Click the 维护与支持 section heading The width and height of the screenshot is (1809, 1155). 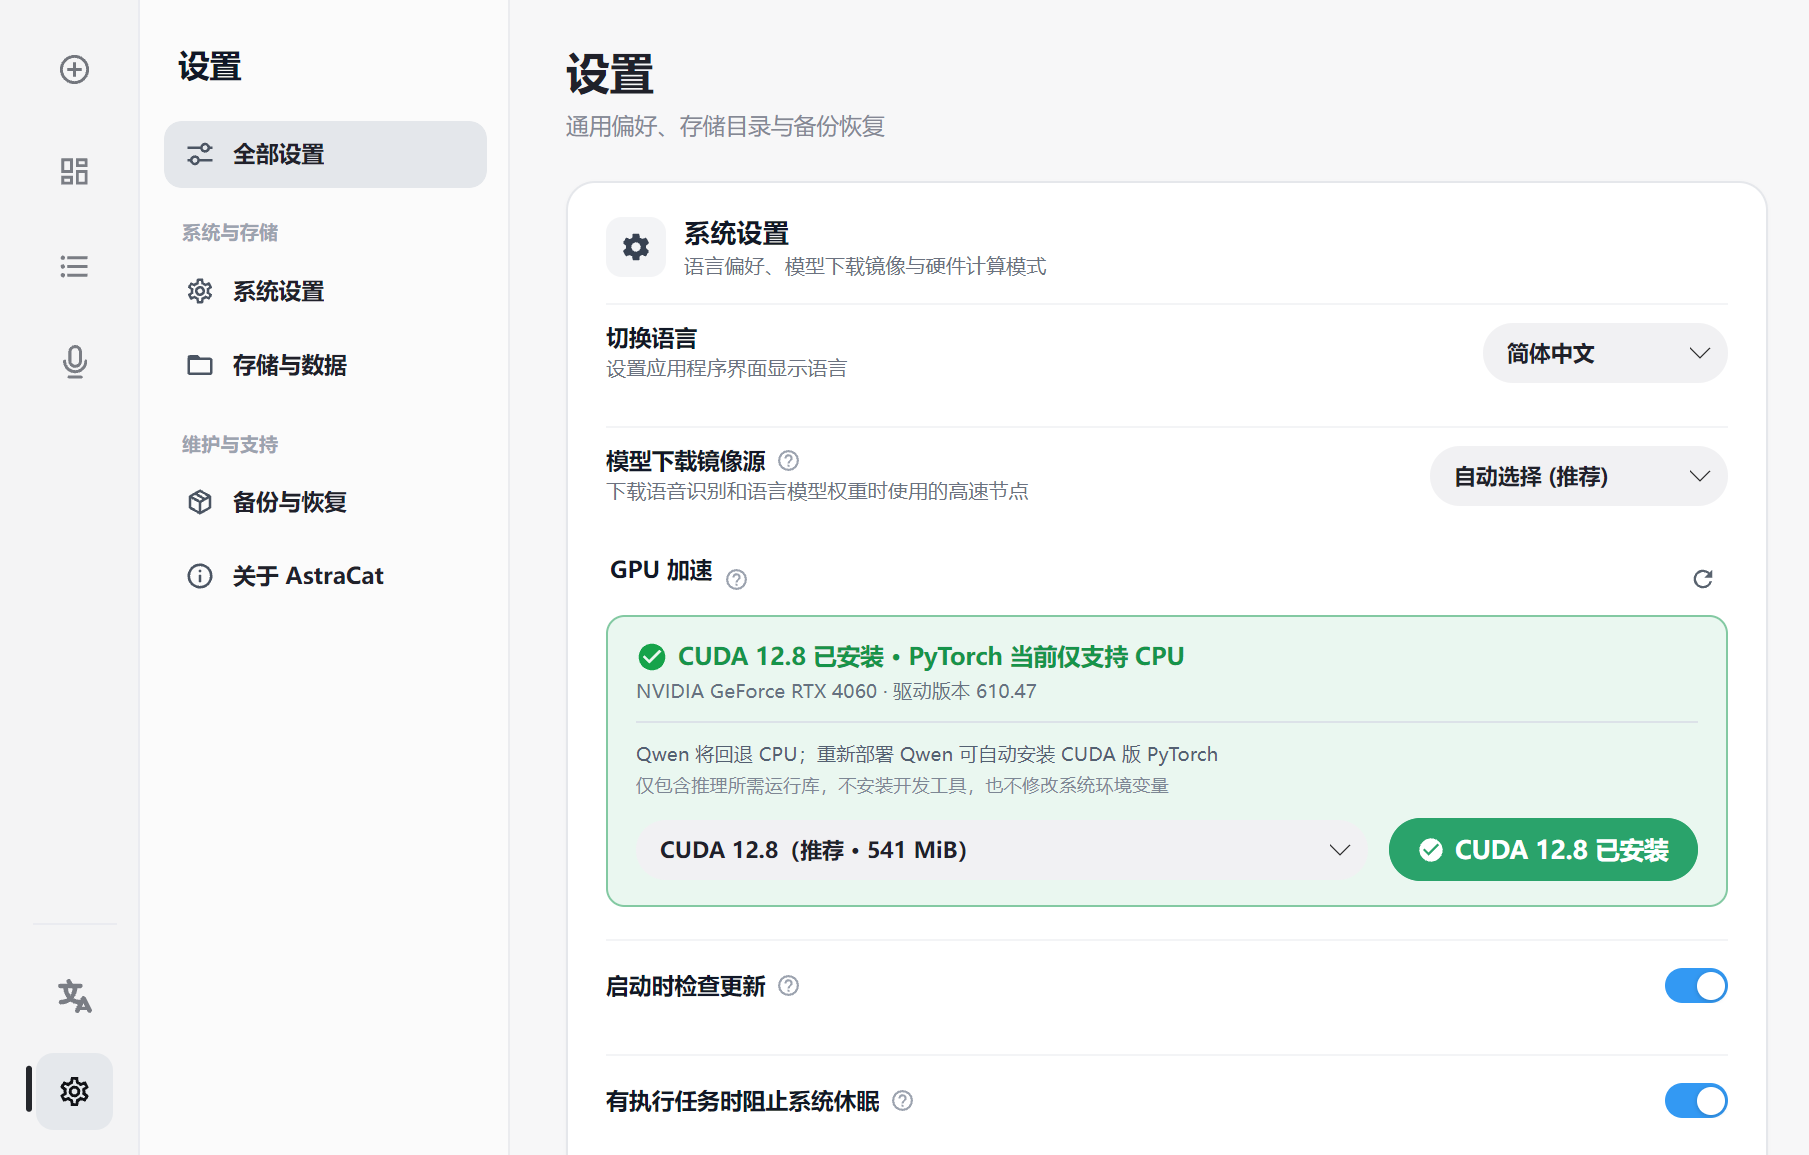click(230, 444)
